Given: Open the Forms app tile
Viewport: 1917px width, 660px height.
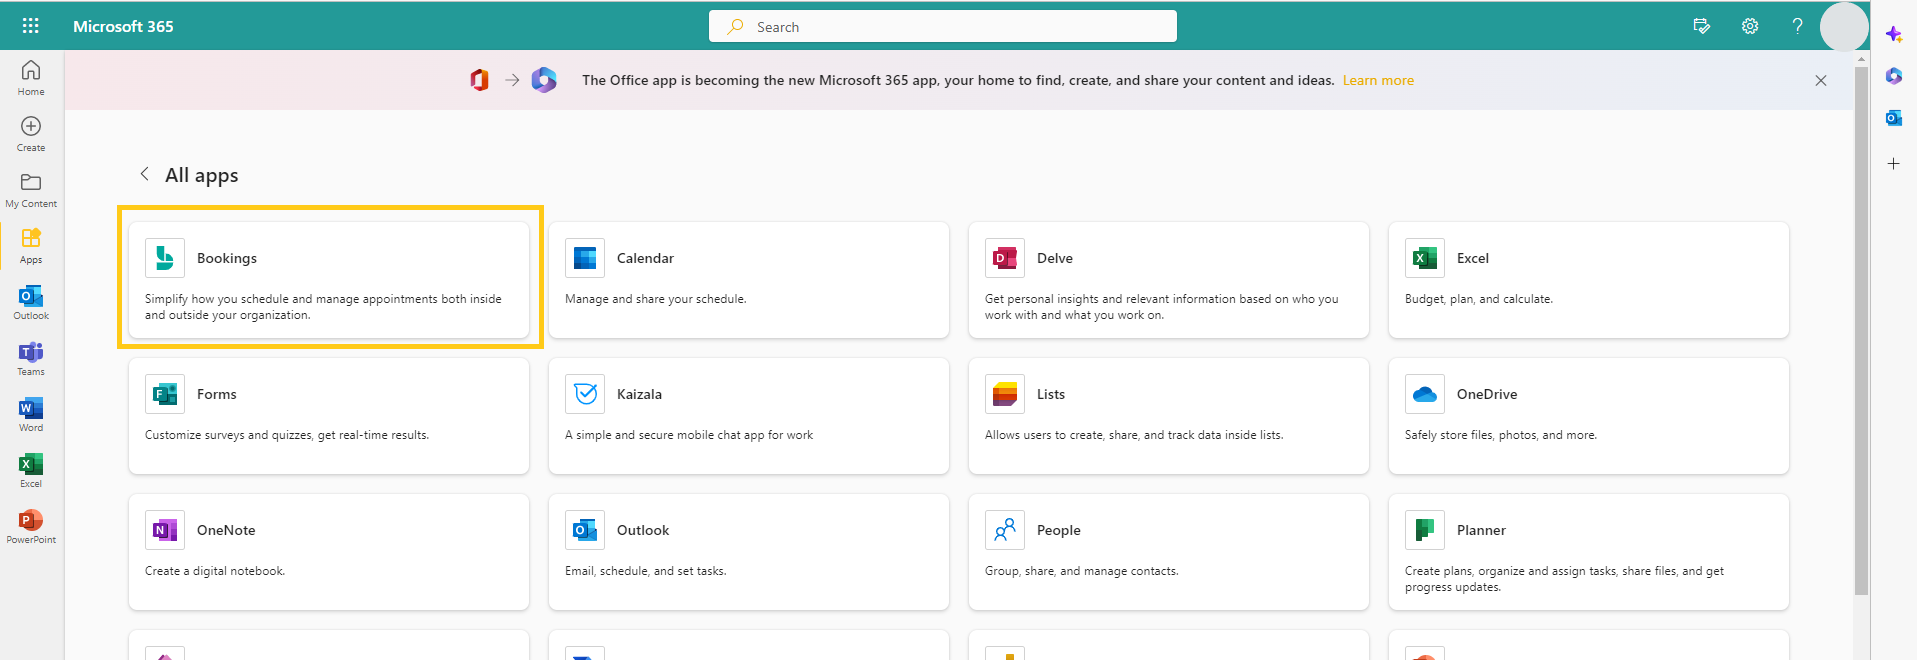Looking at the screenshot, I should click(328, 415).
